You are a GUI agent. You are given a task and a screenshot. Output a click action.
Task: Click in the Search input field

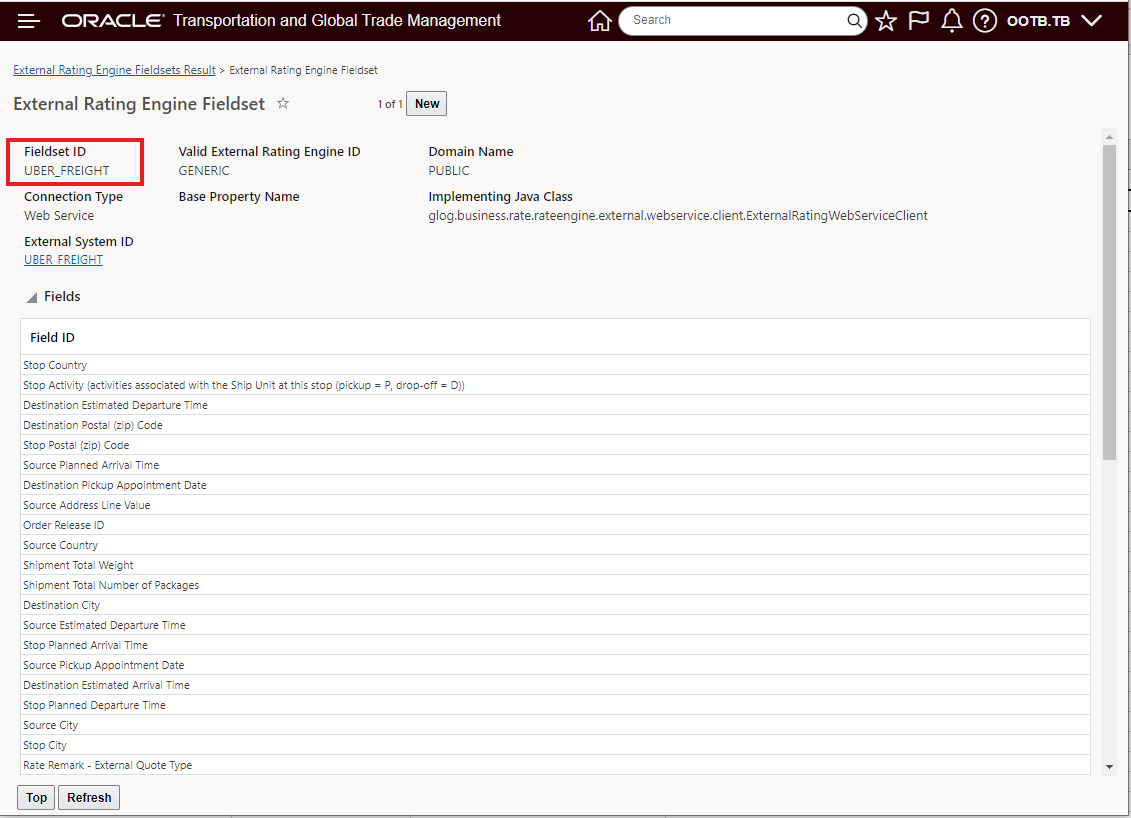pyautogui.click(x=736, y=20)
